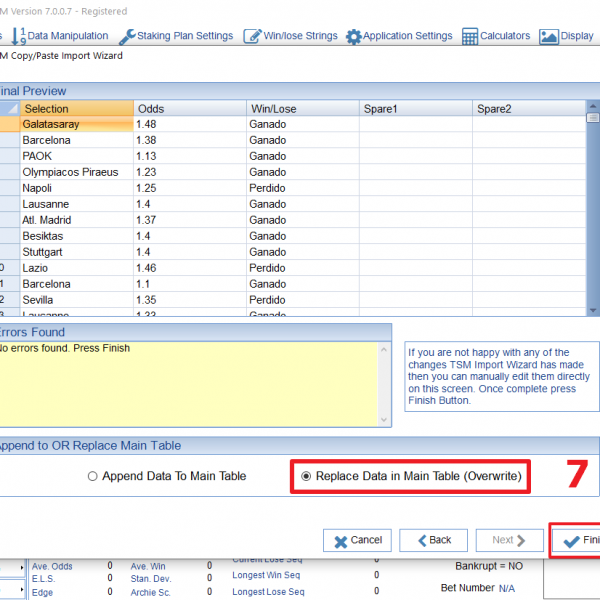Open Staking Plan Settings wrench icon
Image resolution: width=600 pixels, height=600 pixels.
pos(127,37)
